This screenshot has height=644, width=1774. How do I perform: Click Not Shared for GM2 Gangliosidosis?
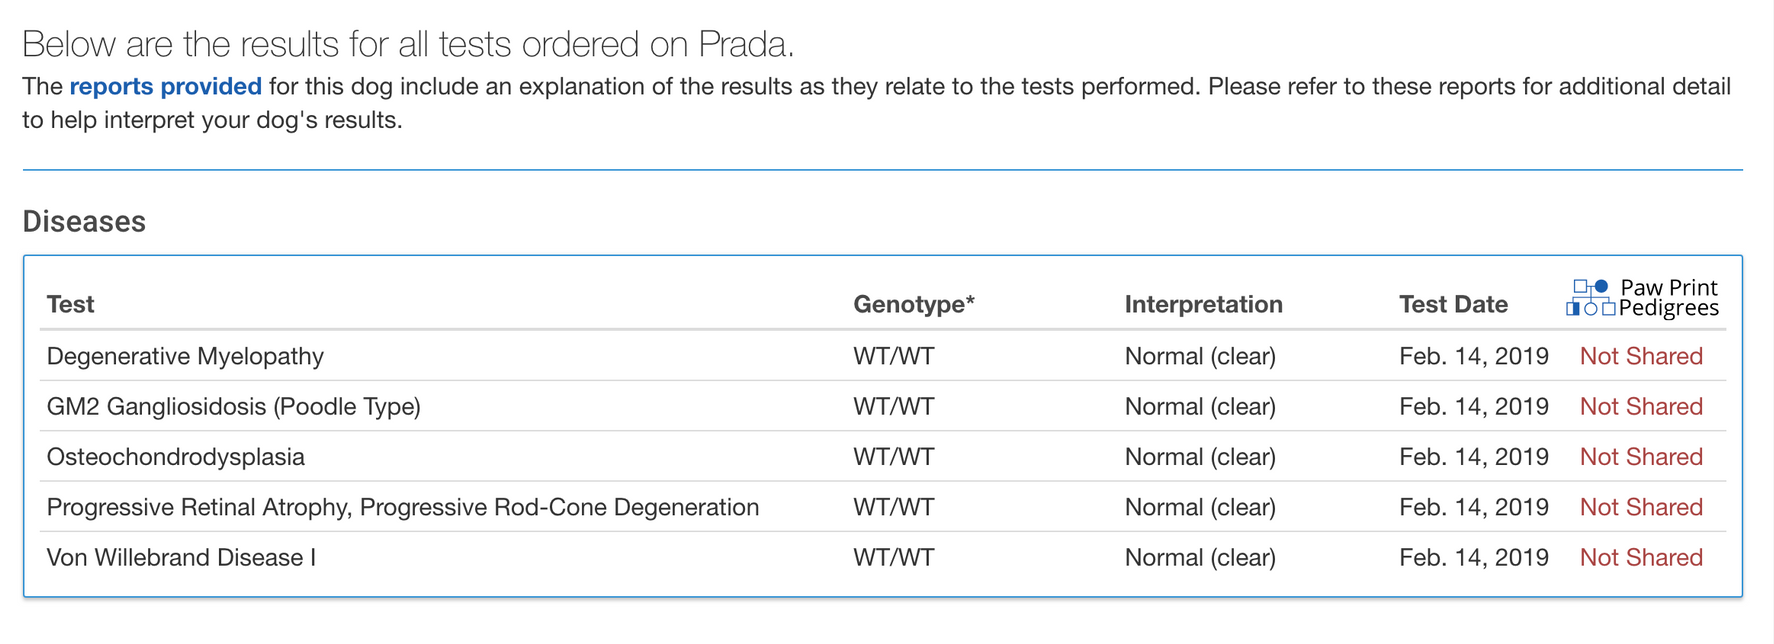[x=1641, y=407]
